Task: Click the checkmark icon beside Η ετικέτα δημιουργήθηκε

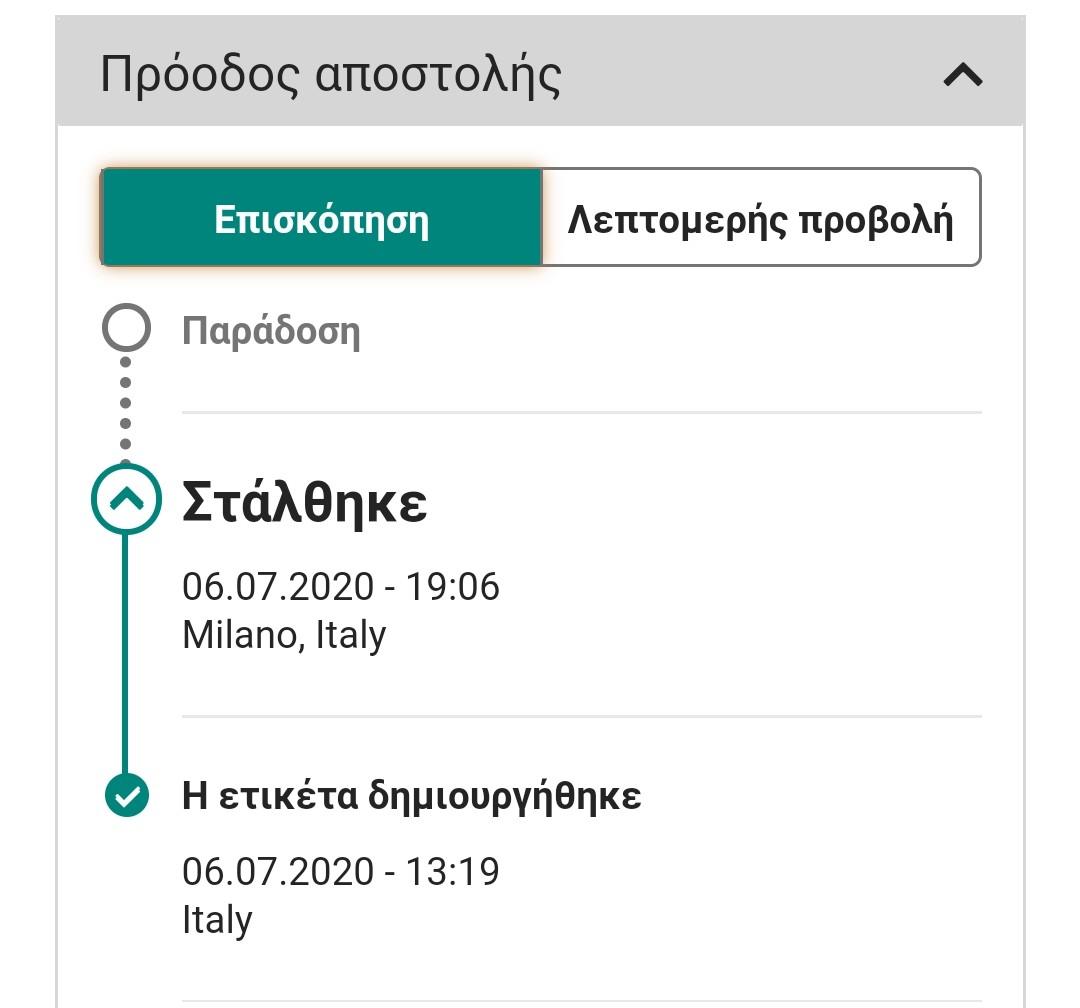Action: pos(124,797)
